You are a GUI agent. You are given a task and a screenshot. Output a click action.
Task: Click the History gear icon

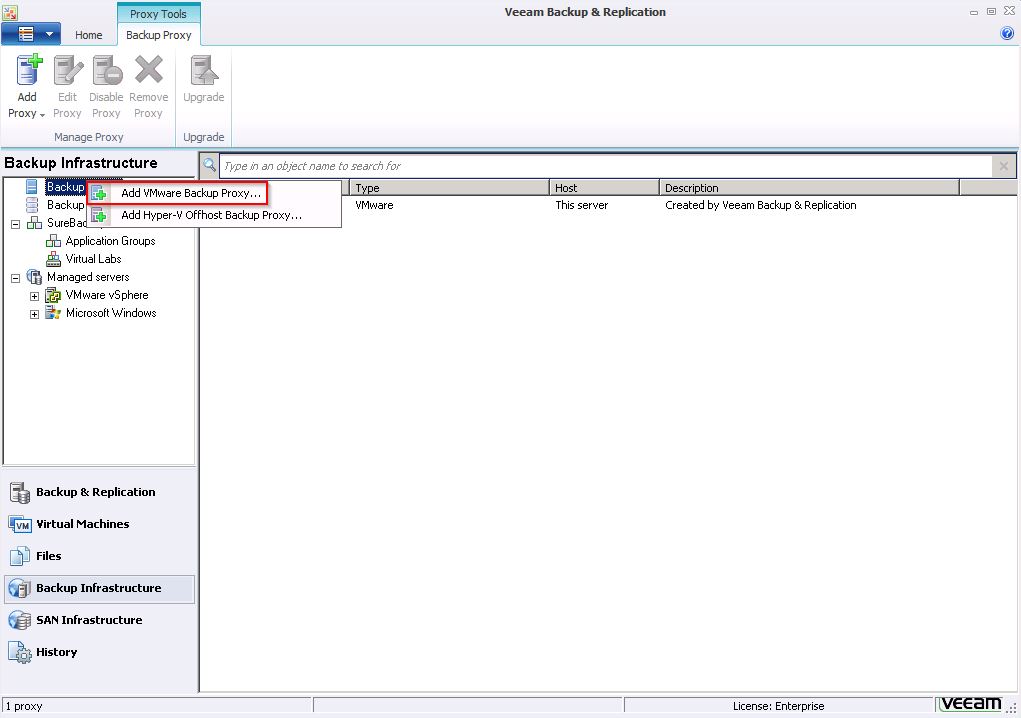click(20, 652)
